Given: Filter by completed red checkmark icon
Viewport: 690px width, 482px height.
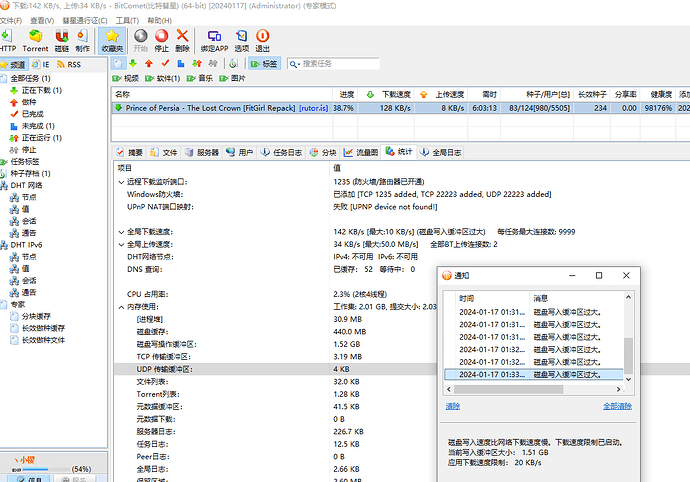Looking at the screenshot, I should 165,64.
